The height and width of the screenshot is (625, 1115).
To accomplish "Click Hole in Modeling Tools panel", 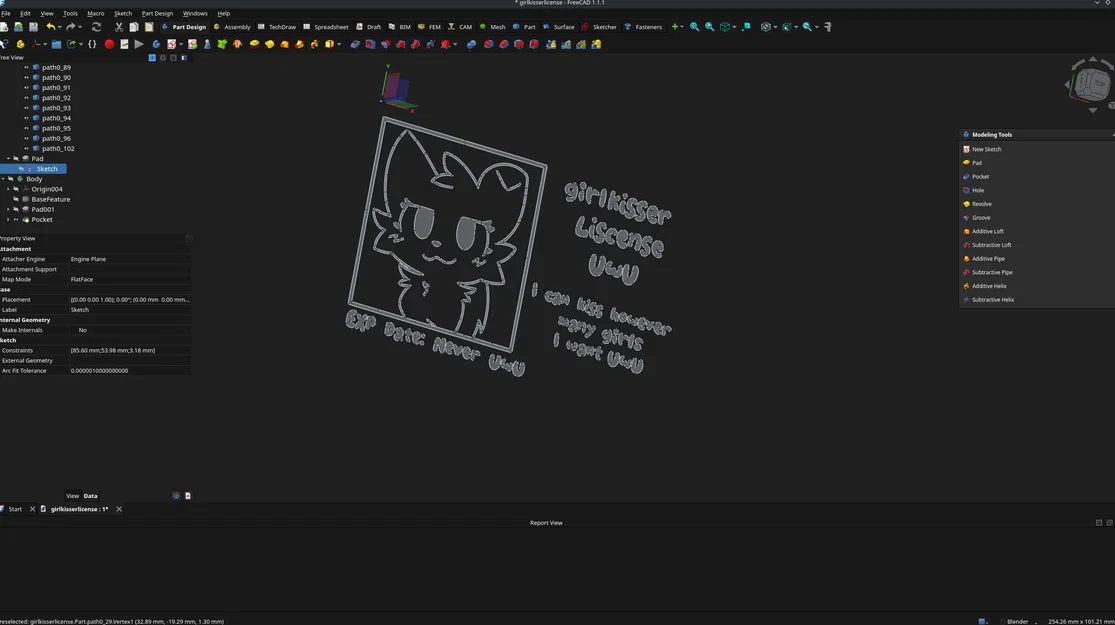I will [978, 190].
